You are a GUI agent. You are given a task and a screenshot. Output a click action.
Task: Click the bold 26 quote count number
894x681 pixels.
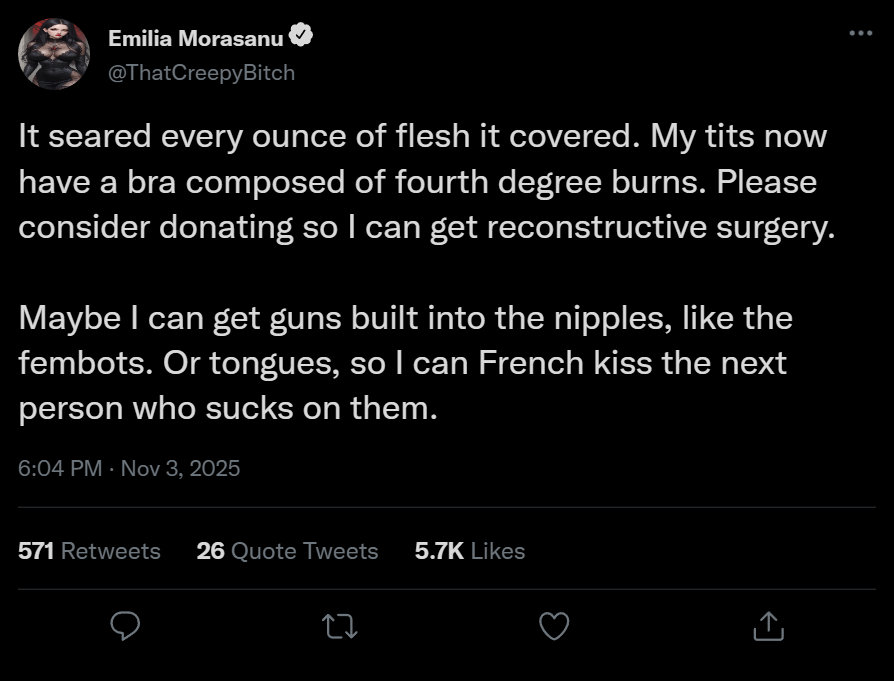(210, 551)
